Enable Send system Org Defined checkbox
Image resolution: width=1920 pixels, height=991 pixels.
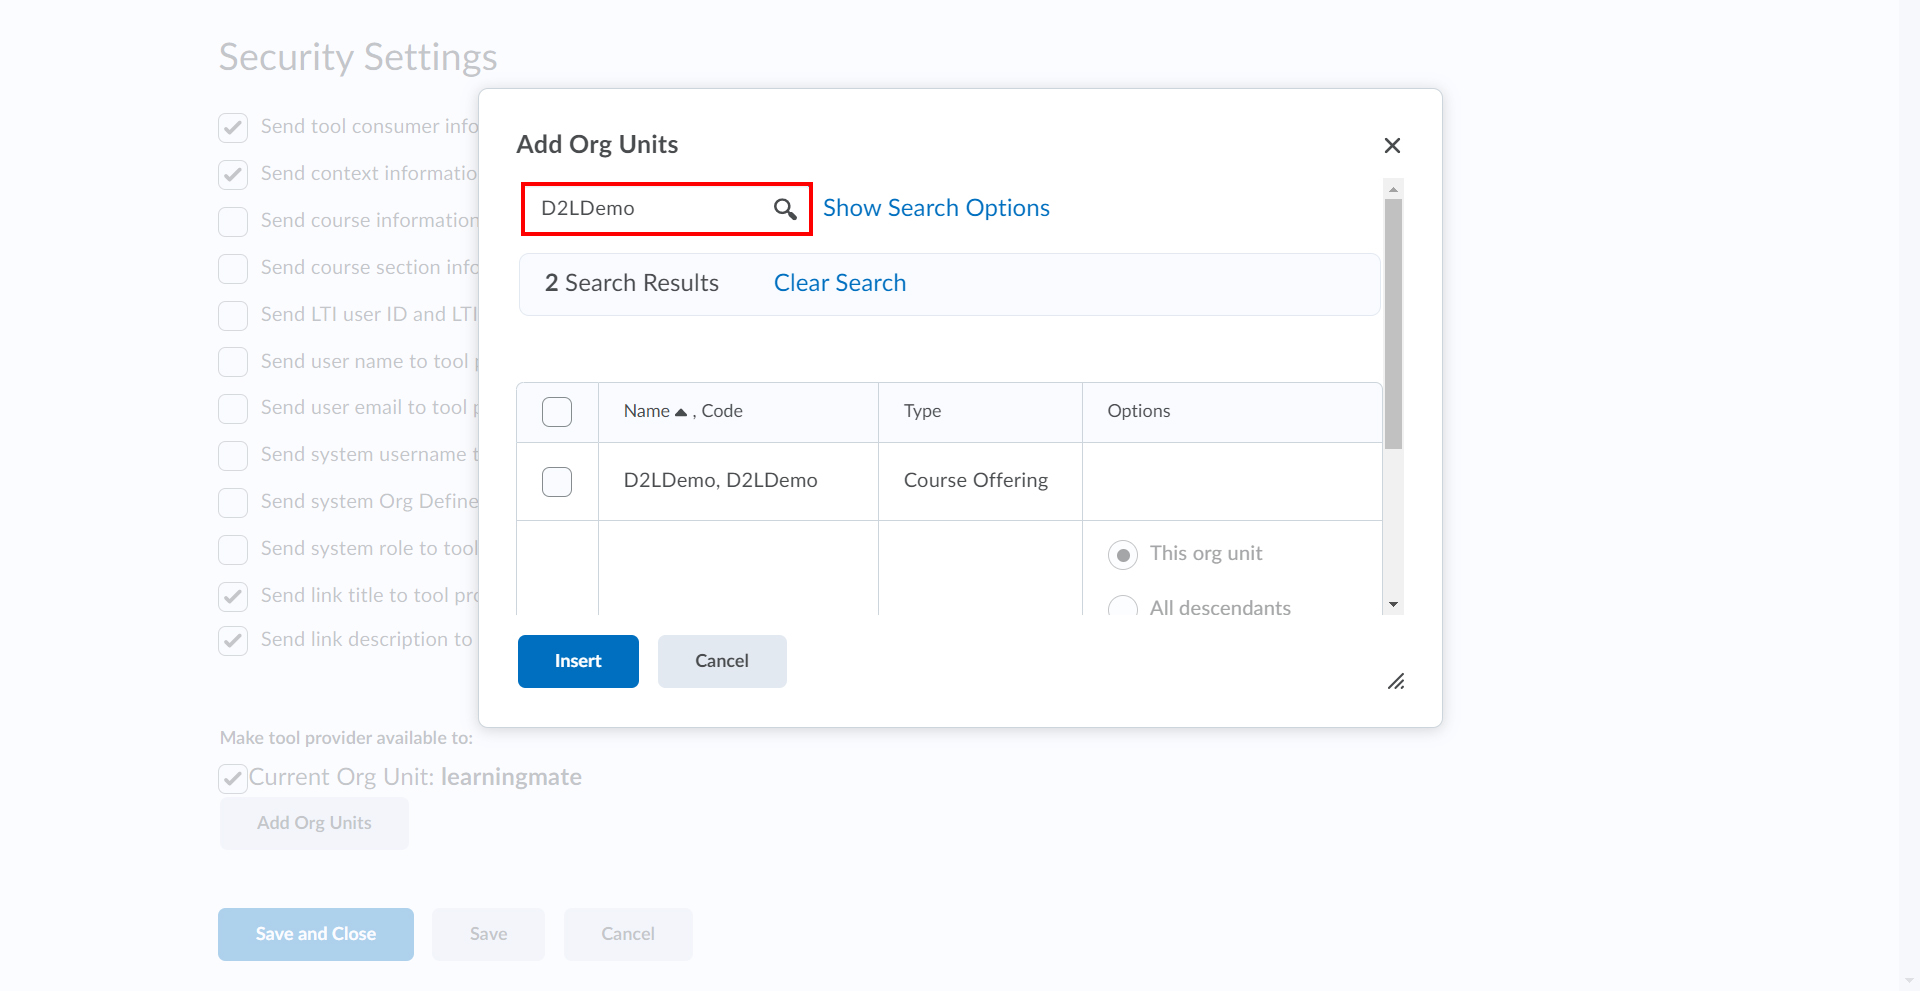pos(233,503)
